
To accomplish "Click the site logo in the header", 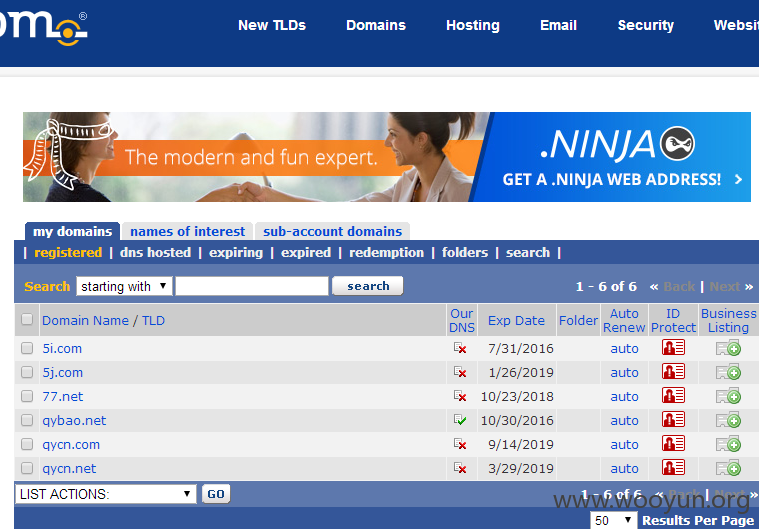I will 43,27.
